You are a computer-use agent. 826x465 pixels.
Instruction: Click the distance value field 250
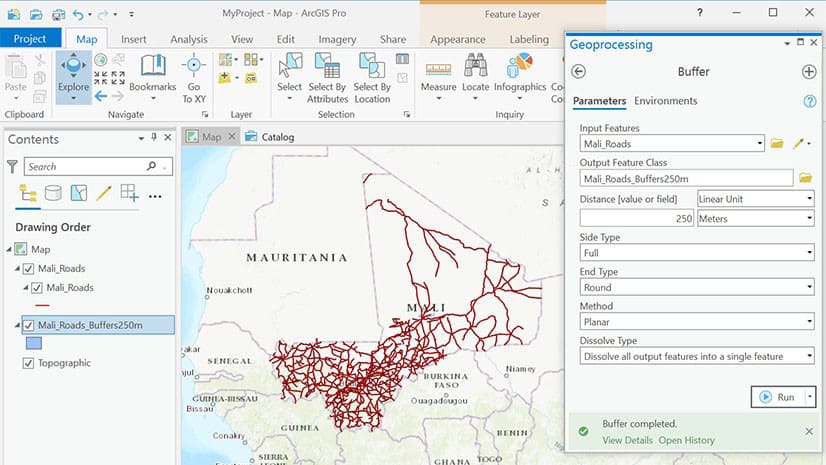636,218
